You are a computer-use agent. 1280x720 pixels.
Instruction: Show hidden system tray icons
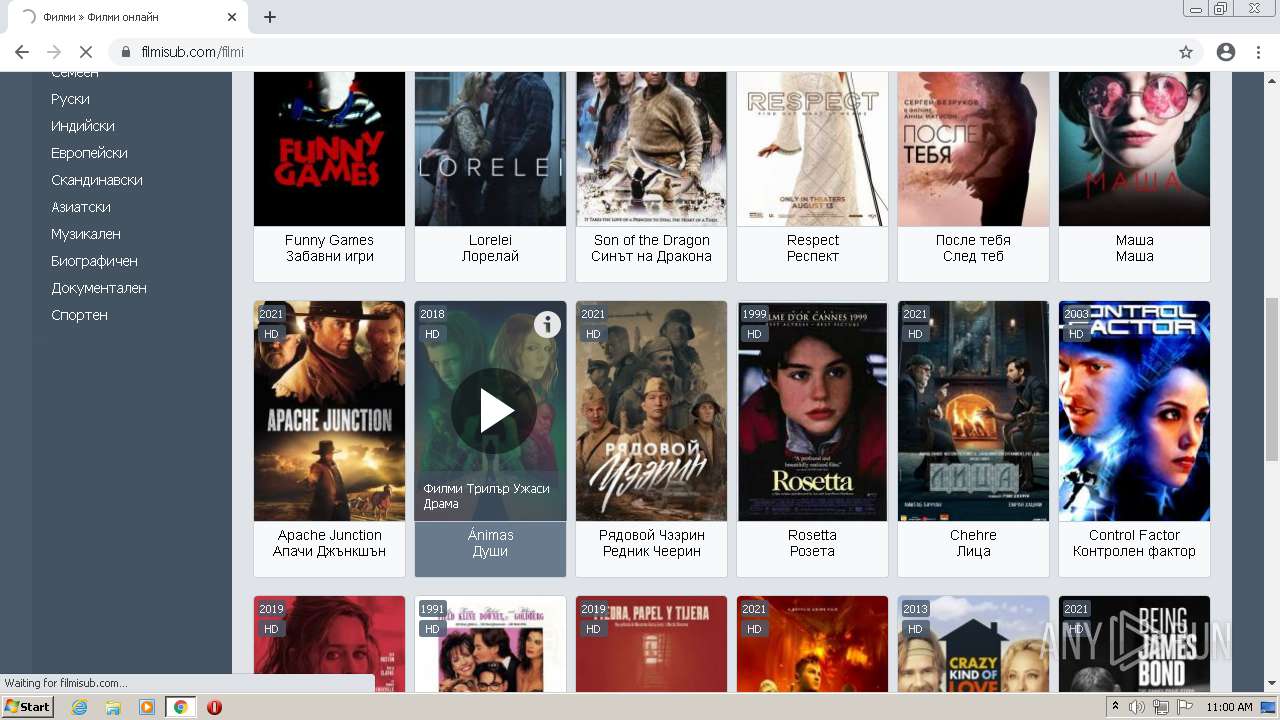1115,707
